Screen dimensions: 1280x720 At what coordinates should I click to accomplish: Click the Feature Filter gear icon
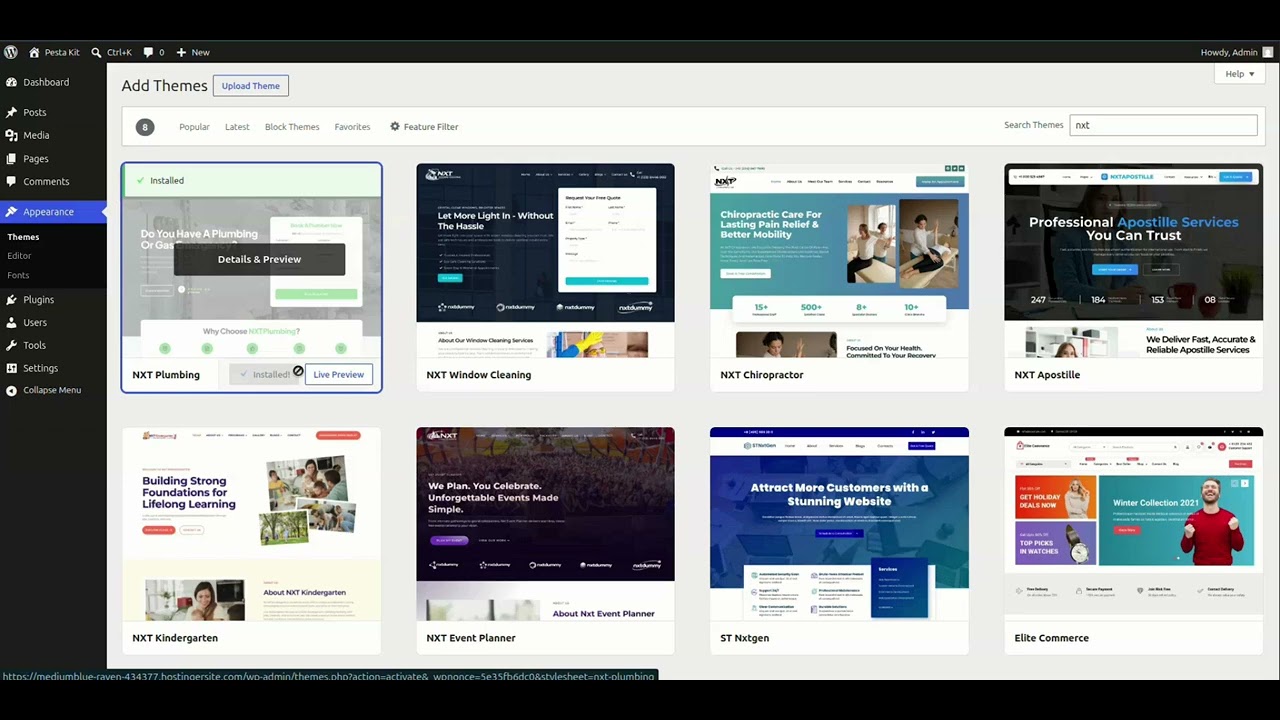(x=395, y=126)
